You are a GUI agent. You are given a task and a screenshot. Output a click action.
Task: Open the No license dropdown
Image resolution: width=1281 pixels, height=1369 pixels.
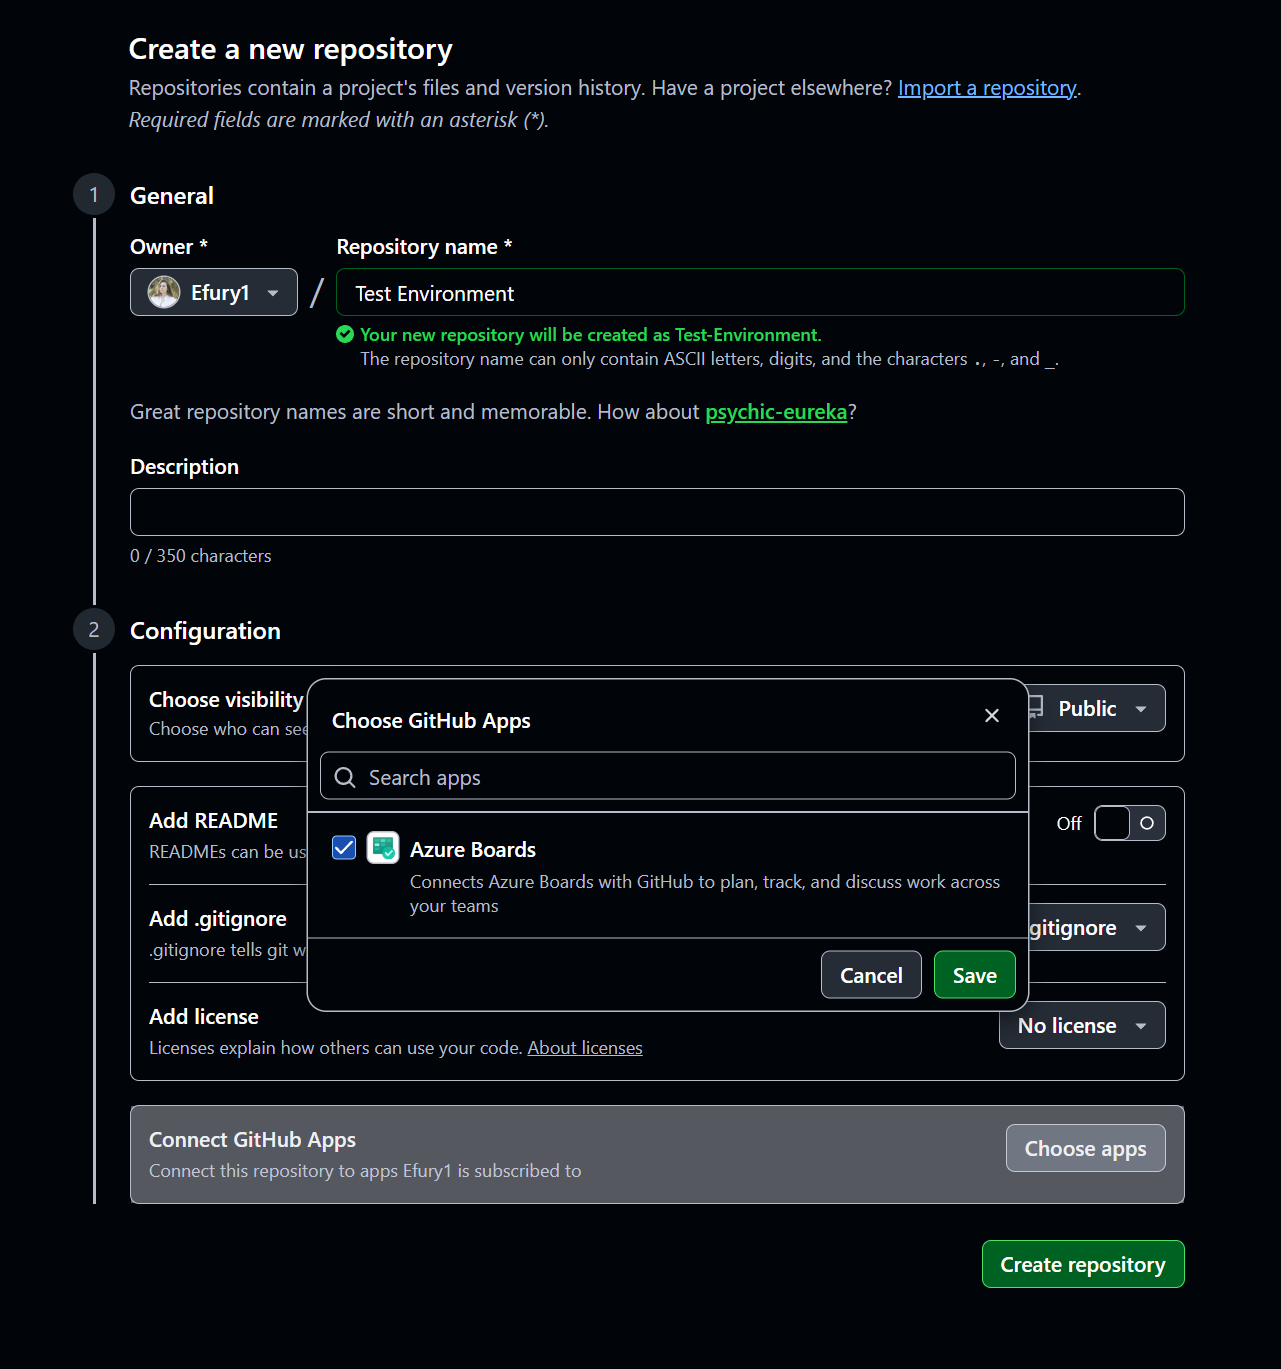[x=1082, y=1025]
